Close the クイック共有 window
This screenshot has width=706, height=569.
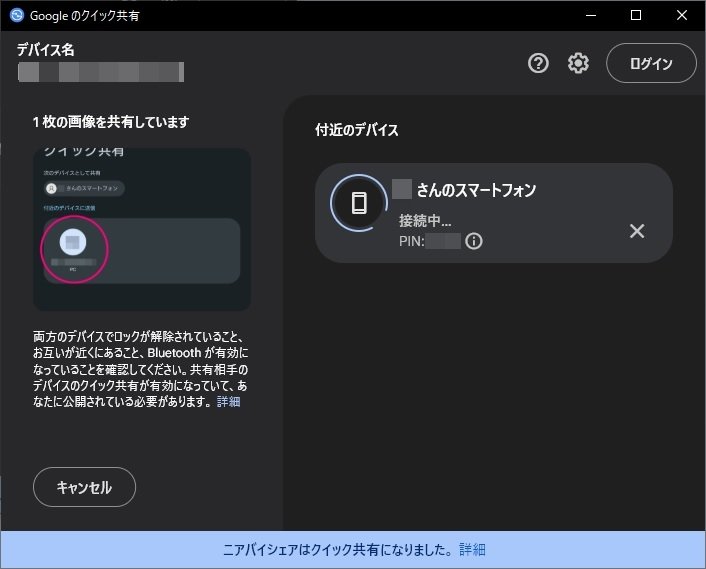[682, 15]
